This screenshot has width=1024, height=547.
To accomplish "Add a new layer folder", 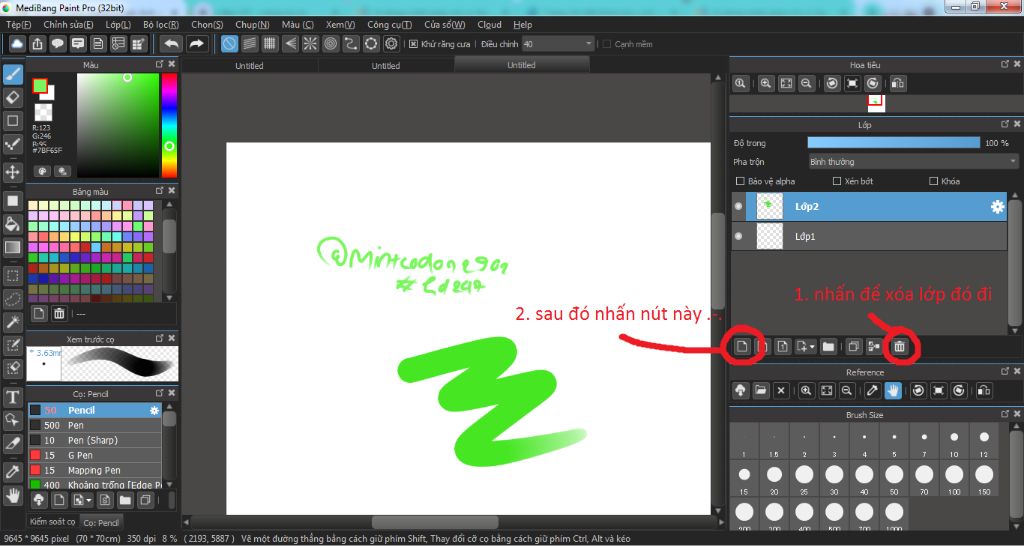I will click(x=828, y=347).
